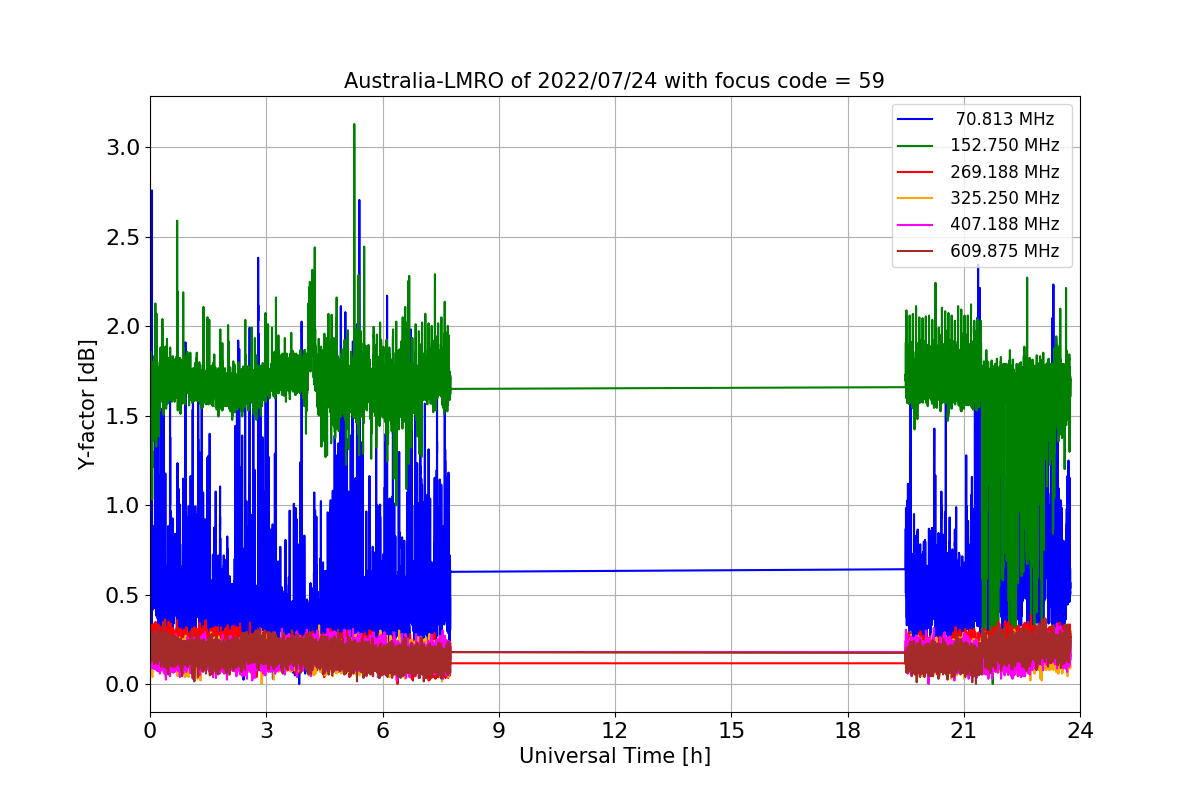Select the 269.188 MHz legend label
The width and height of the screenshot is (1200, 800).
tap(1005, 172)
